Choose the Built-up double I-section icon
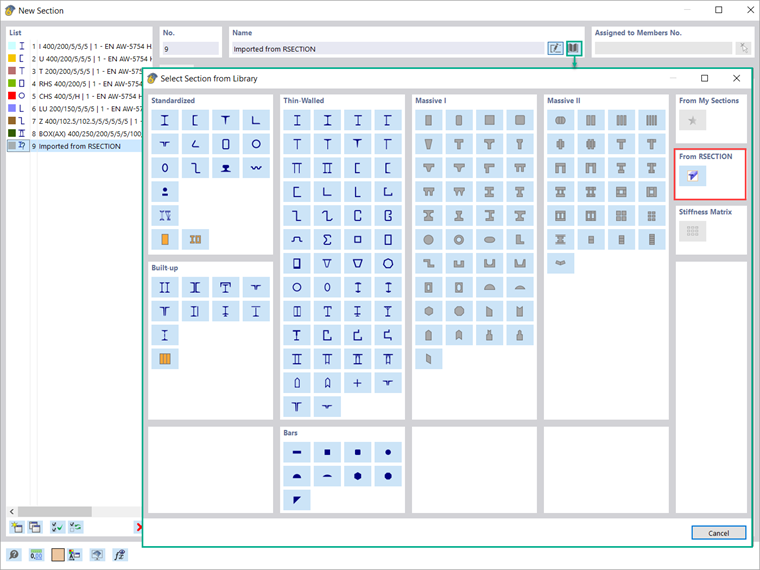 165,287
